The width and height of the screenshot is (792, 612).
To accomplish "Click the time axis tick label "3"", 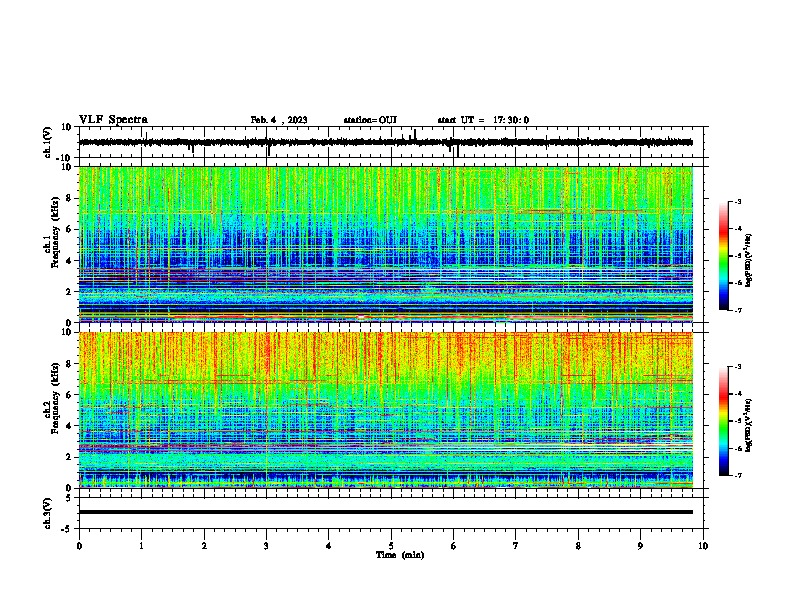I will 267,546.
